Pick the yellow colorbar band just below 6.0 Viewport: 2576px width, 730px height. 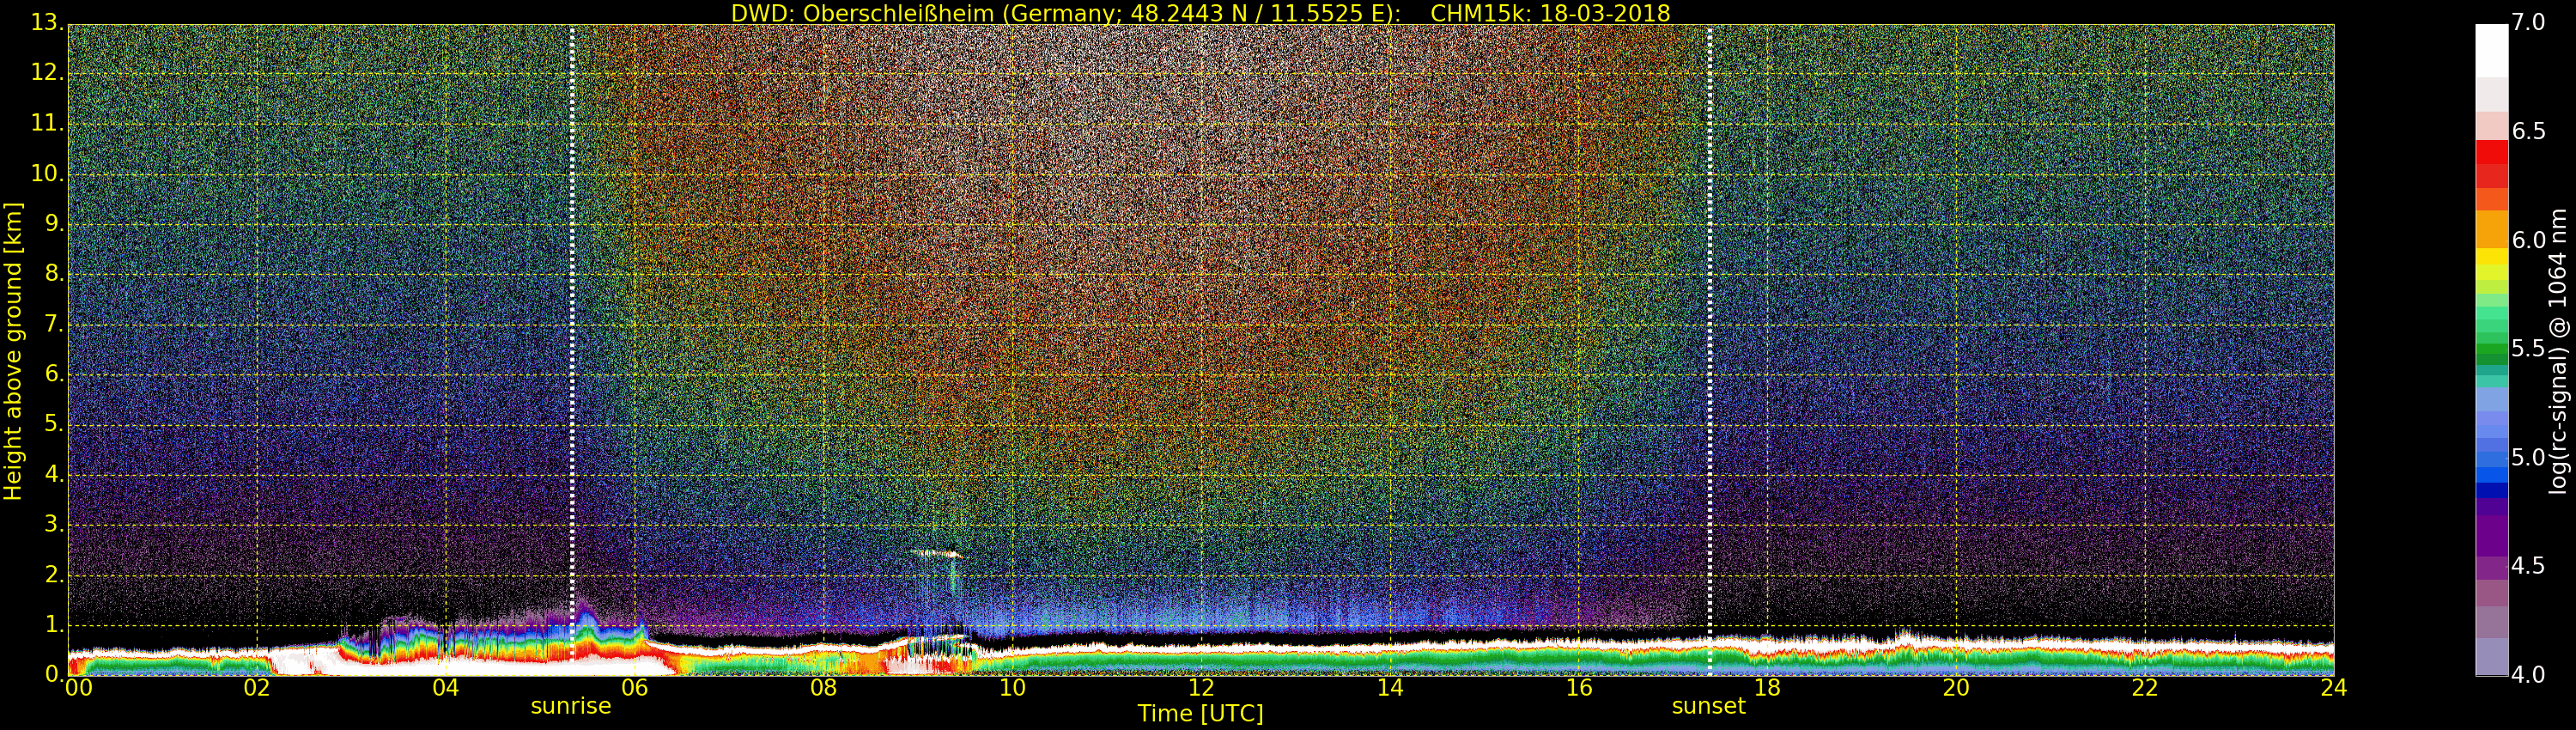tap(2491, 256)
